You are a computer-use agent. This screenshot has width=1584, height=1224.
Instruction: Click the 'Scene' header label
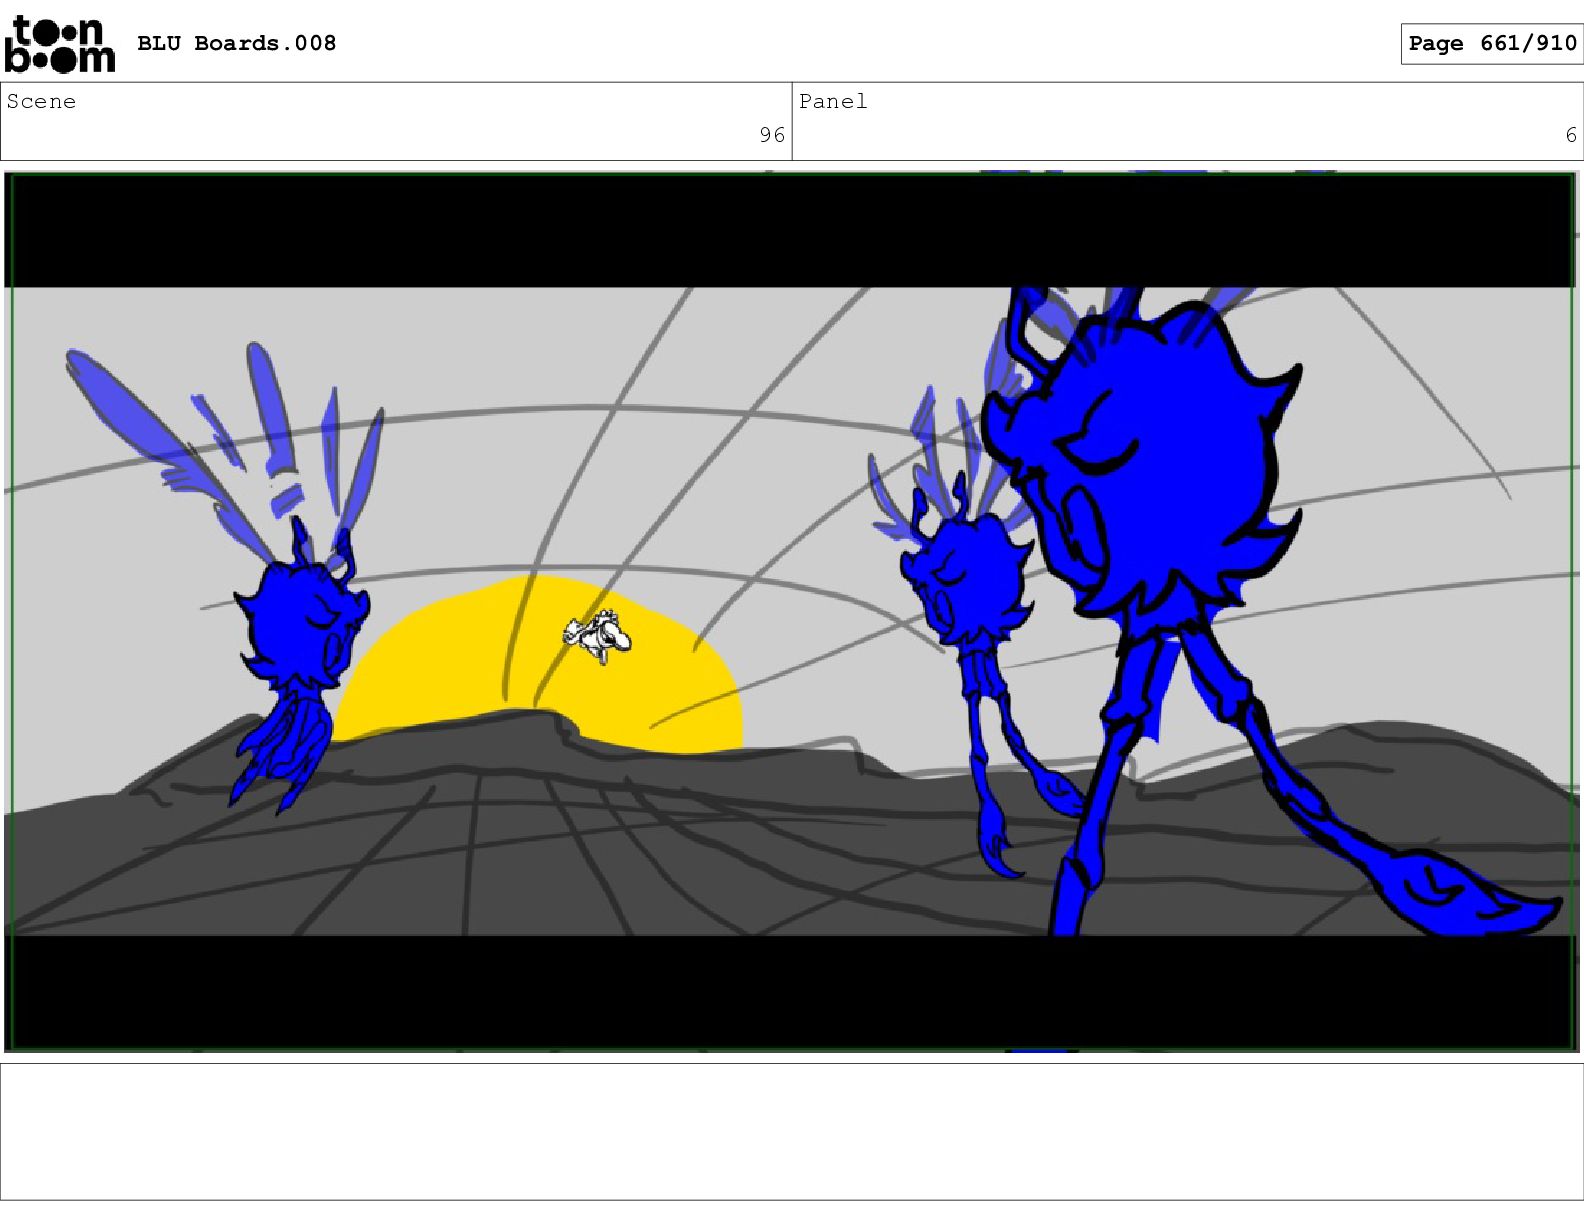point(41,101)
